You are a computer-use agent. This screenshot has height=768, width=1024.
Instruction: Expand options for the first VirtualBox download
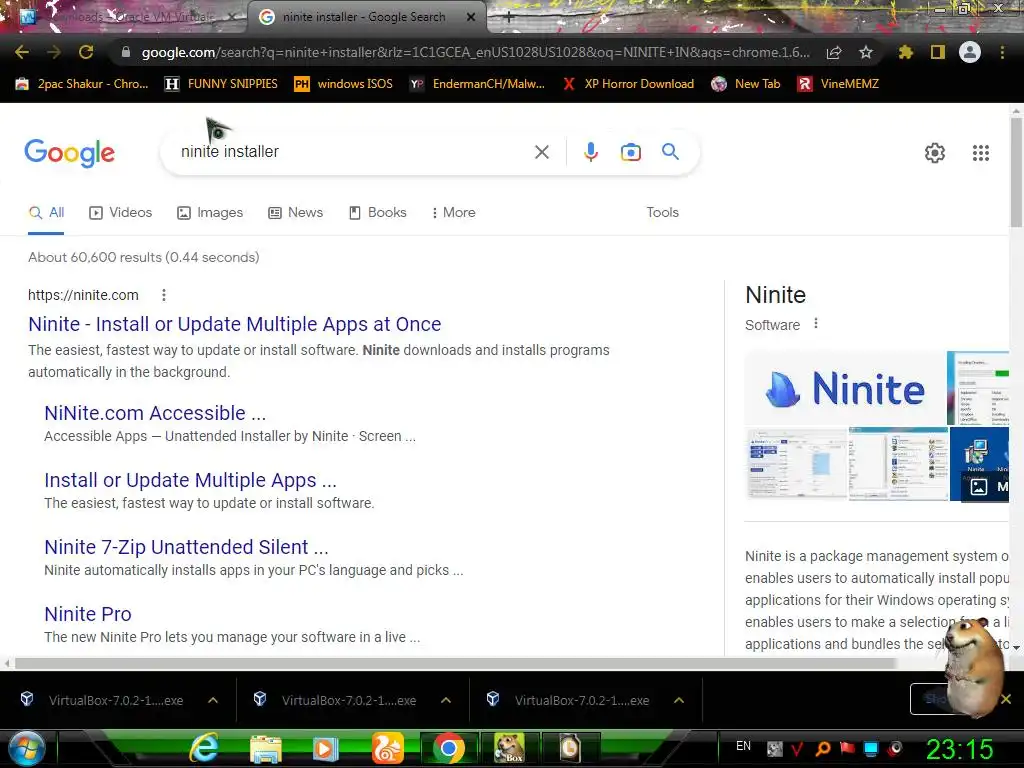pos(213,700)
